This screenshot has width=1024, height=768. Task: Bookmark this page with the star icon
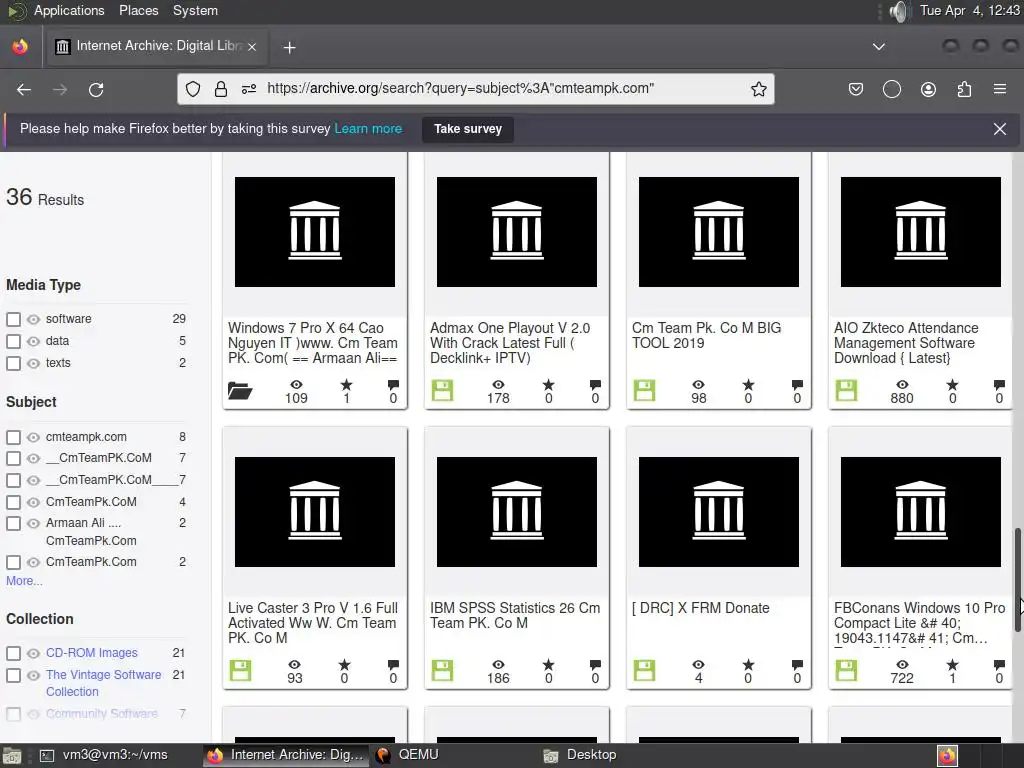[758, 89]
